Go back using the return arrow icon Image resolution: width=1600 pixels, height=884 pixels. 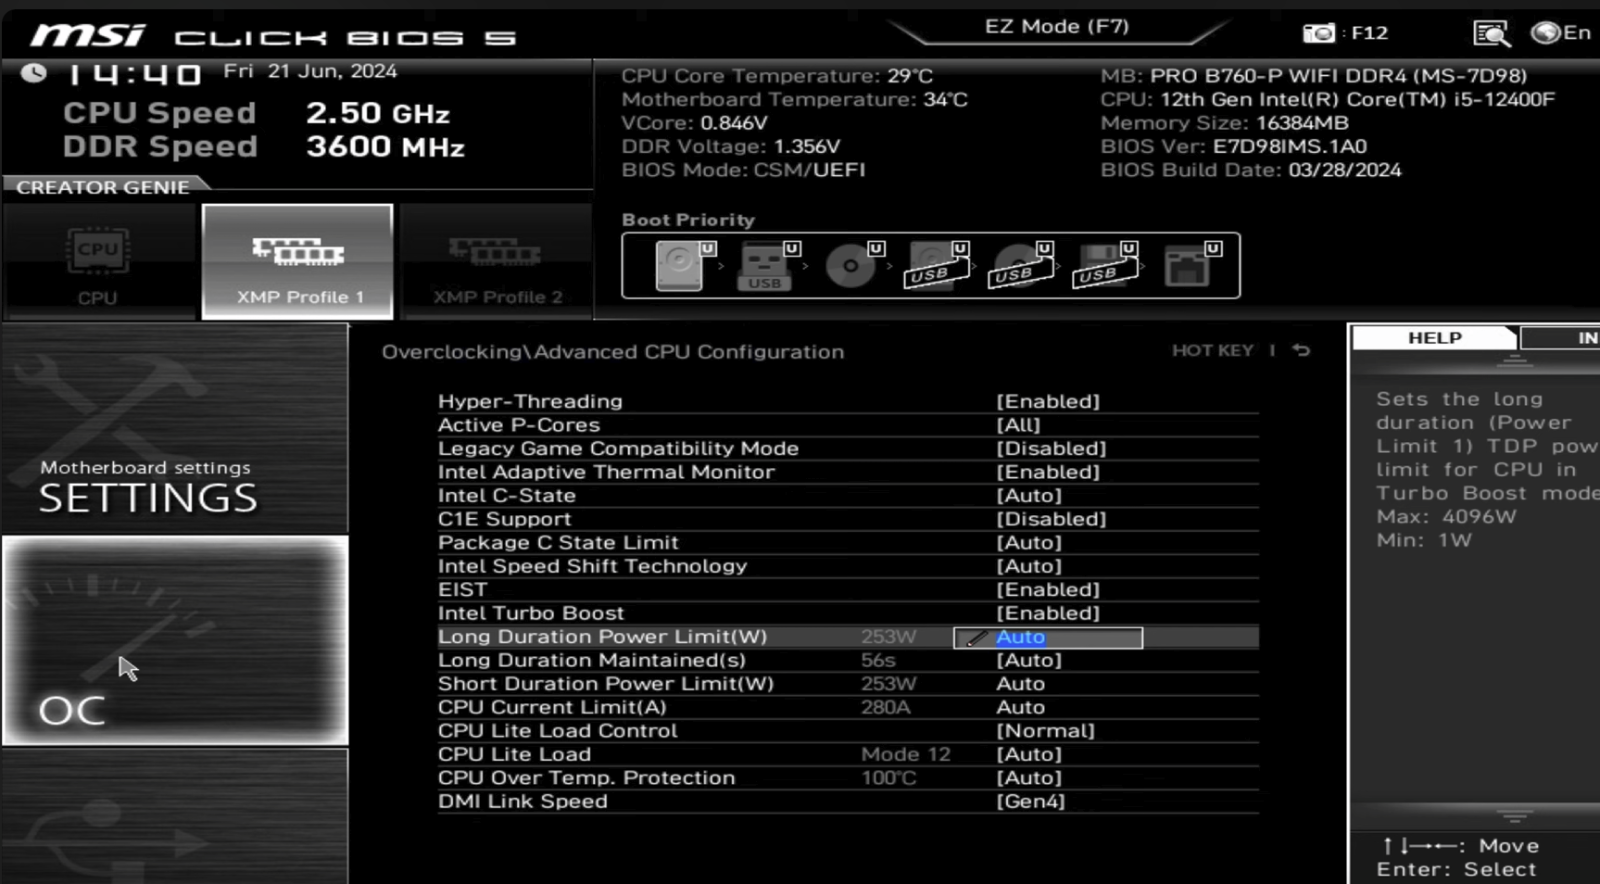[x=1301, y=350]
